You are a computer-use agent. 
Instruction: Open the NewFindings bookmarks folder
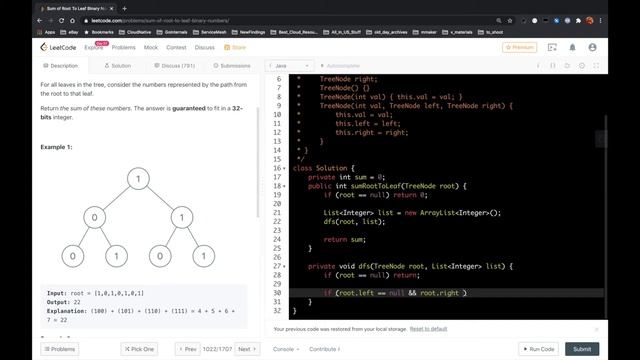(248, 32)
